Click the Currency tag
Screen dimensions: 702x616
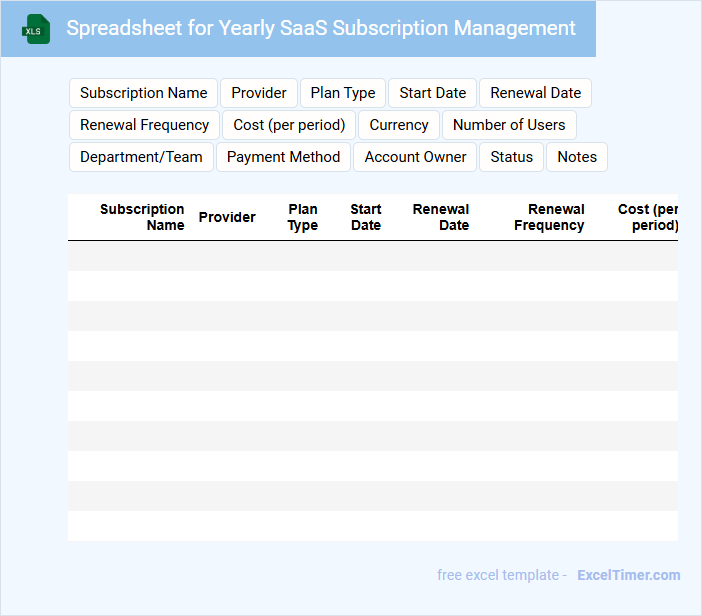(399, 125)
